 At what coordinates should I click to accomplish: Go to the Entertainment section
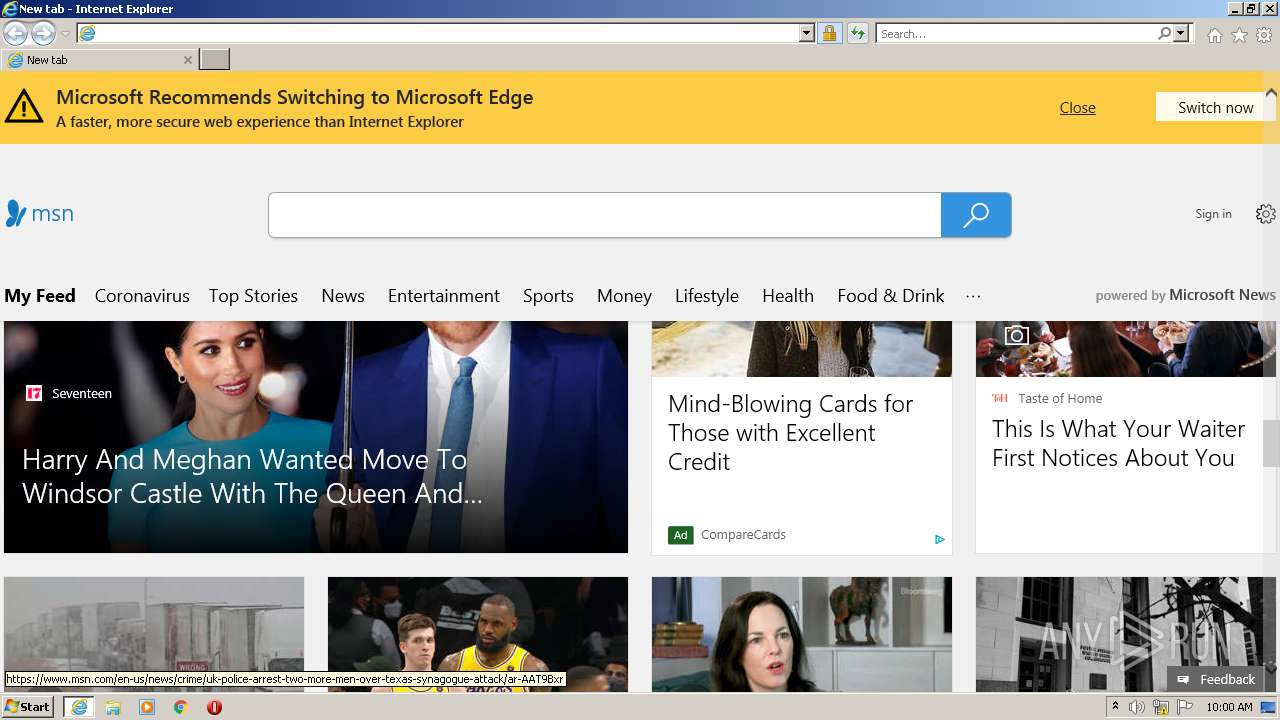[444, 296]
